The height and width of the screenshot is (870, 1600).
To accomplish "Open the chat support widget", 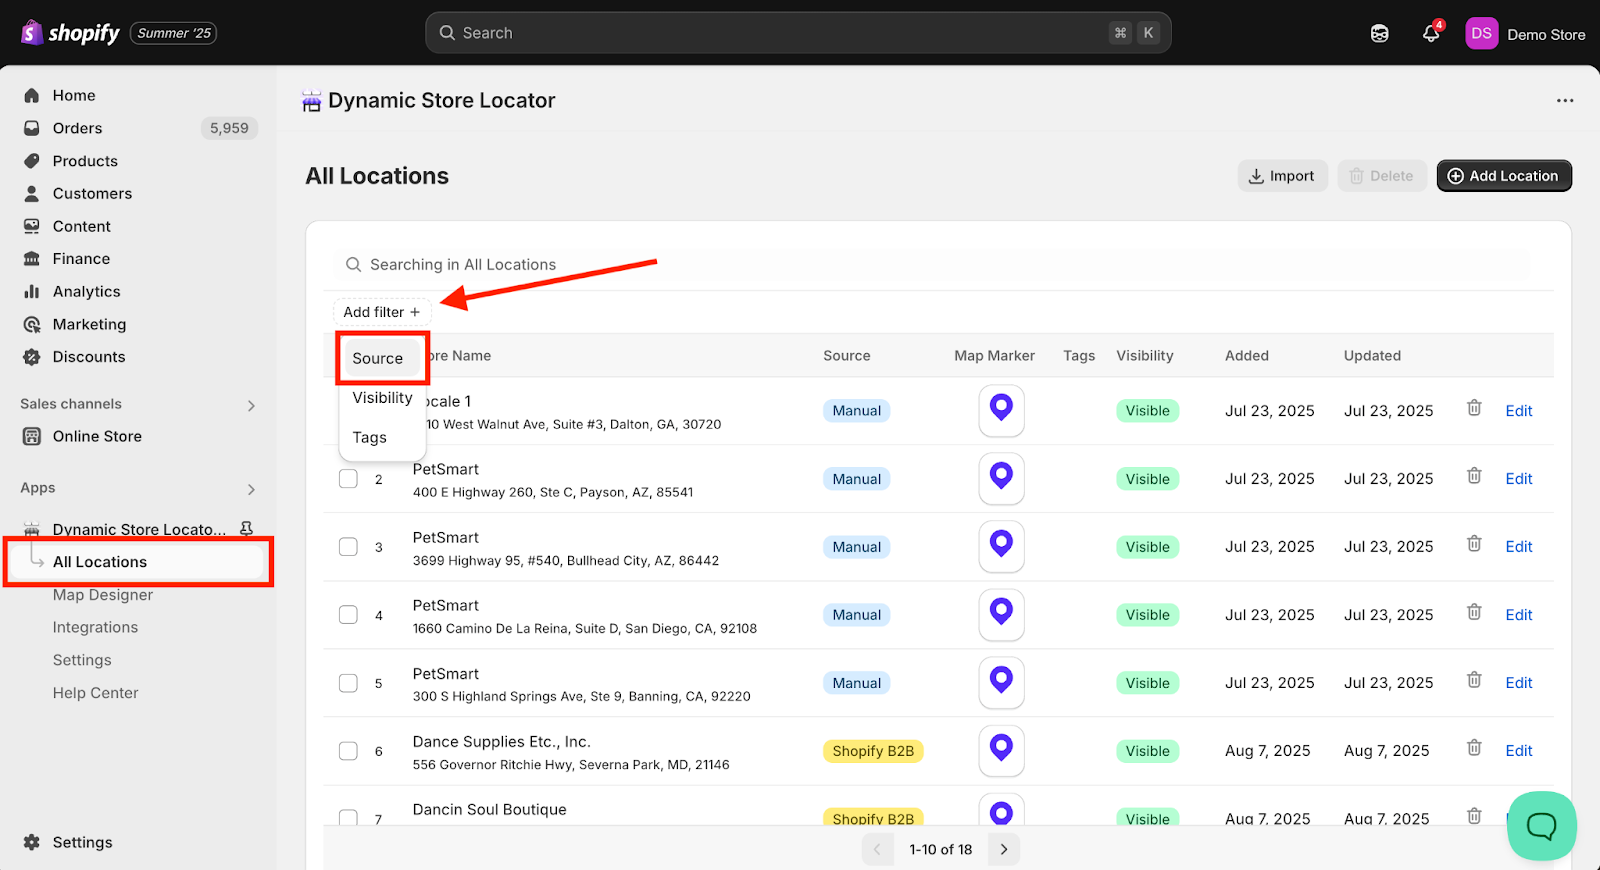I will pyautogui.click(x=1541, y=826).
